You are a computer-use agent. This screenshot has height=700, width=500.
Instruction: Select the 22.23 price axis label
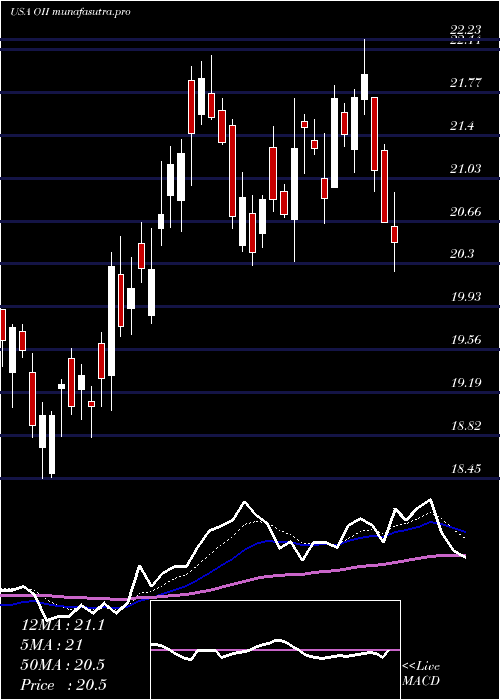[465, 30]
